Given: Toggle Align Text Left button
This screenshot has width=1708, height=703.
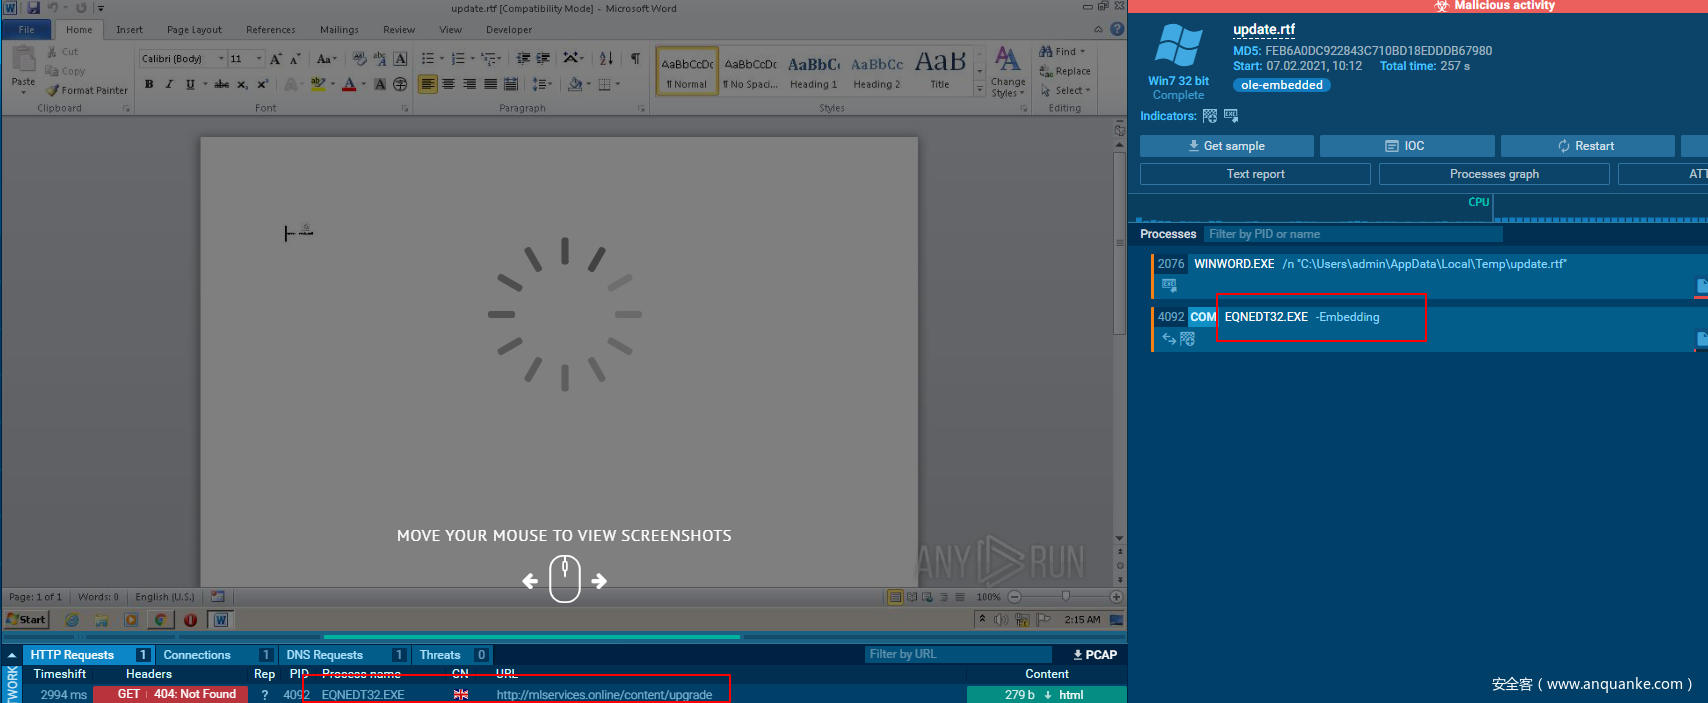Looking at the screenshot, I should pos(428,85).
